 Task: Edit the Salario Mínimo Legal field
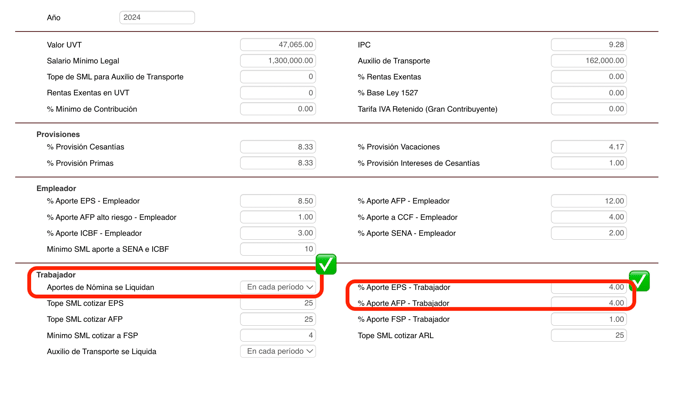278,61
